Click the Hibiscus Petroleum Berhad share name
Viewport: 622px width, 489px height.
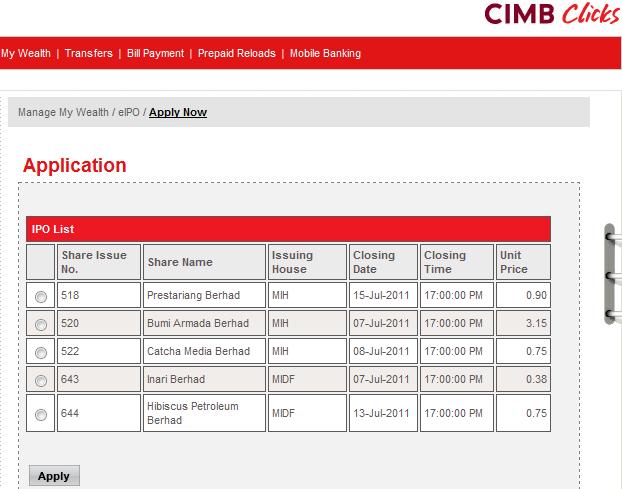tap(193, 413)
